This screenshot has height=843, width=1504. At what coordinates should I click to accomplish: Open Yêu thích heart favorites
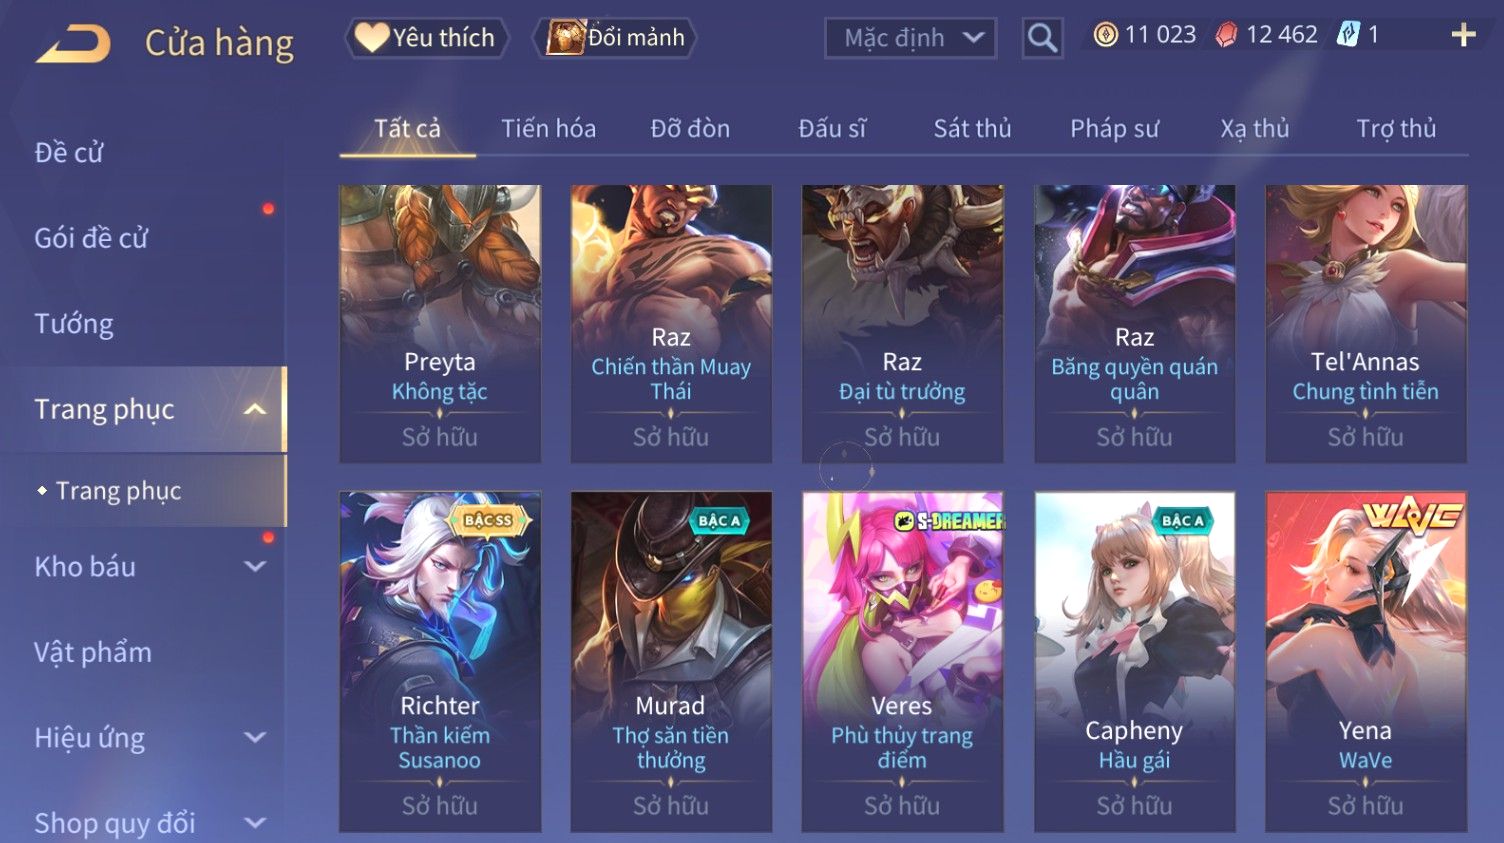pyautogui.click(x=426, y=38)
